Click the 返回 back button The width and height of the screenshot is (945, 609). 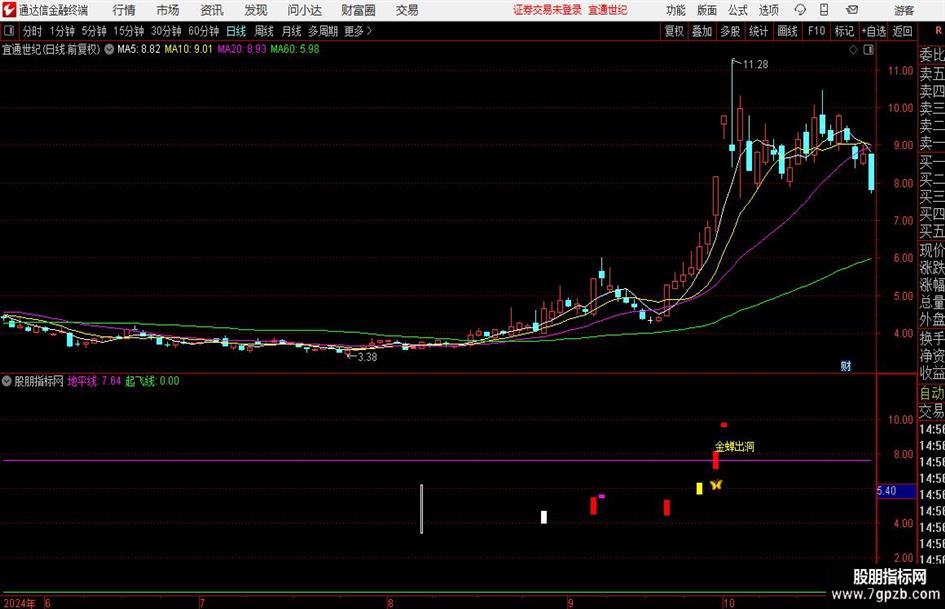point(902,31)
